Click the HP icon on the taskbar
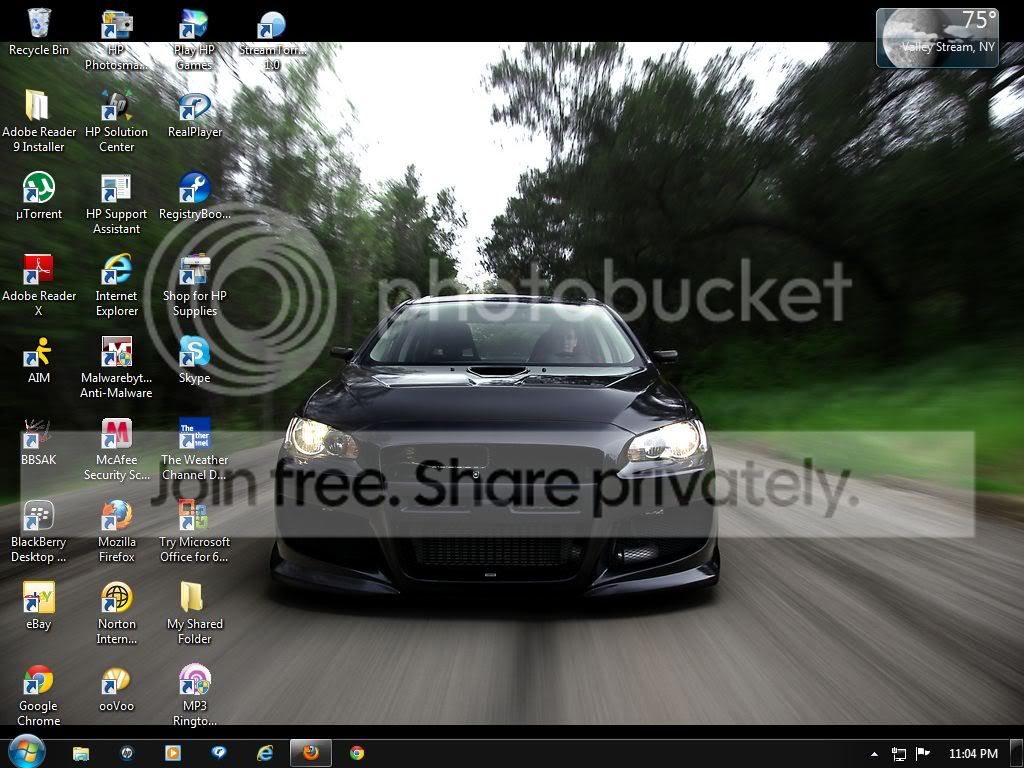Image resolution: width=1024 pixels, height=768 pixels. (127, 753)
